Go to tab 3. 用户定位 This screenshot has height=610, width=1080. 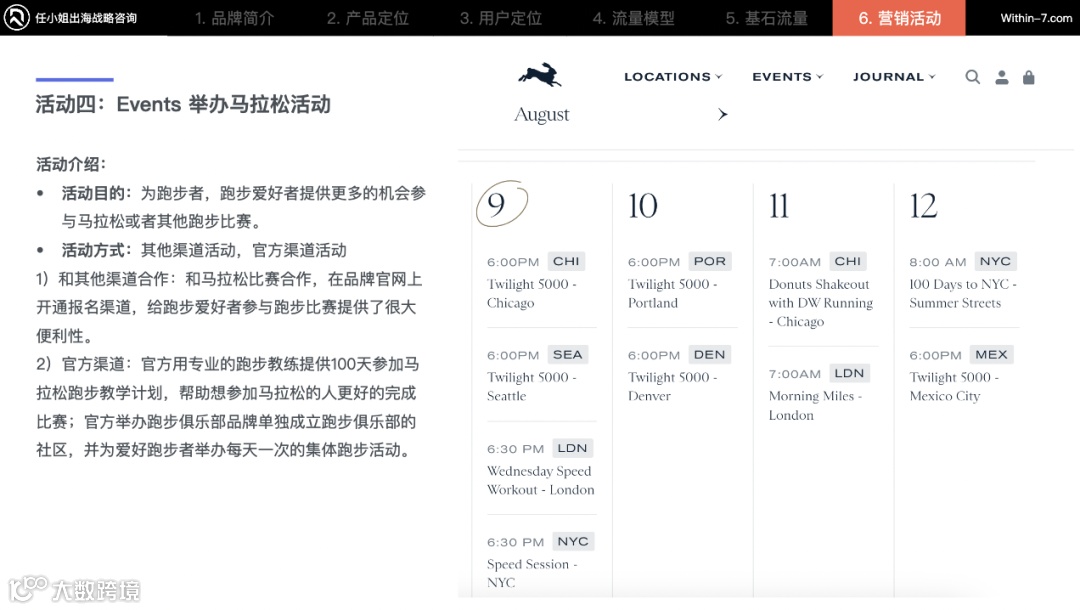[x=501, y=18]
